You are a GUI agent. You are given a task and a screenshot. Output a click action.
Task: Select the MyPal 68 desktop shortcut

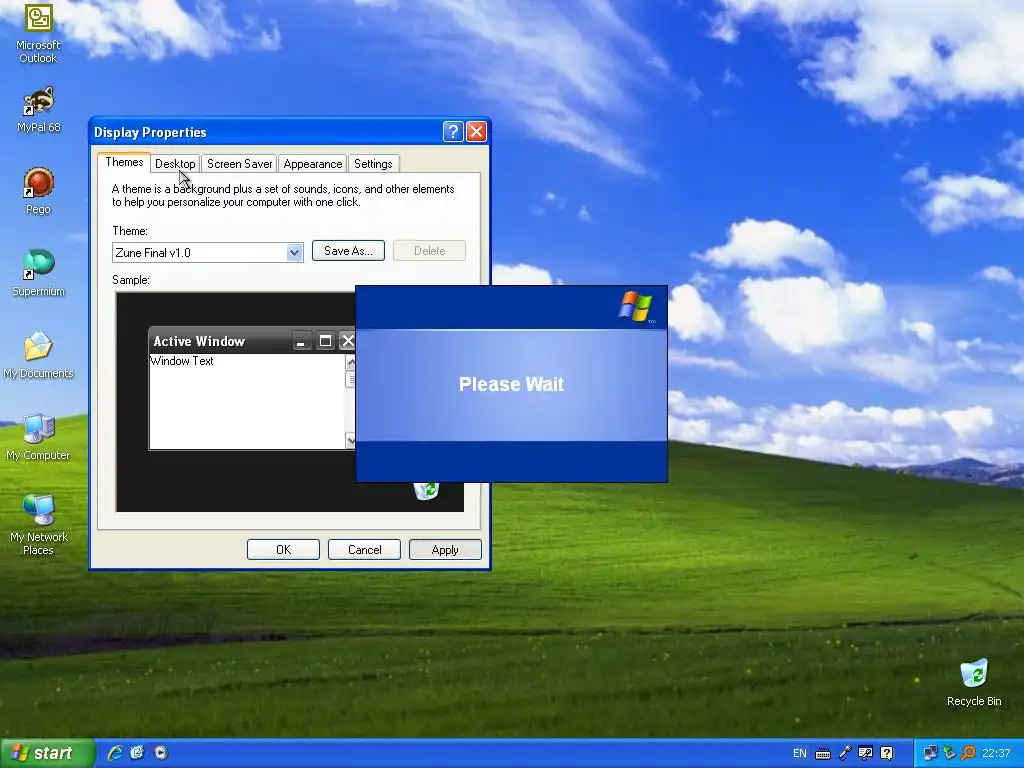39,109
